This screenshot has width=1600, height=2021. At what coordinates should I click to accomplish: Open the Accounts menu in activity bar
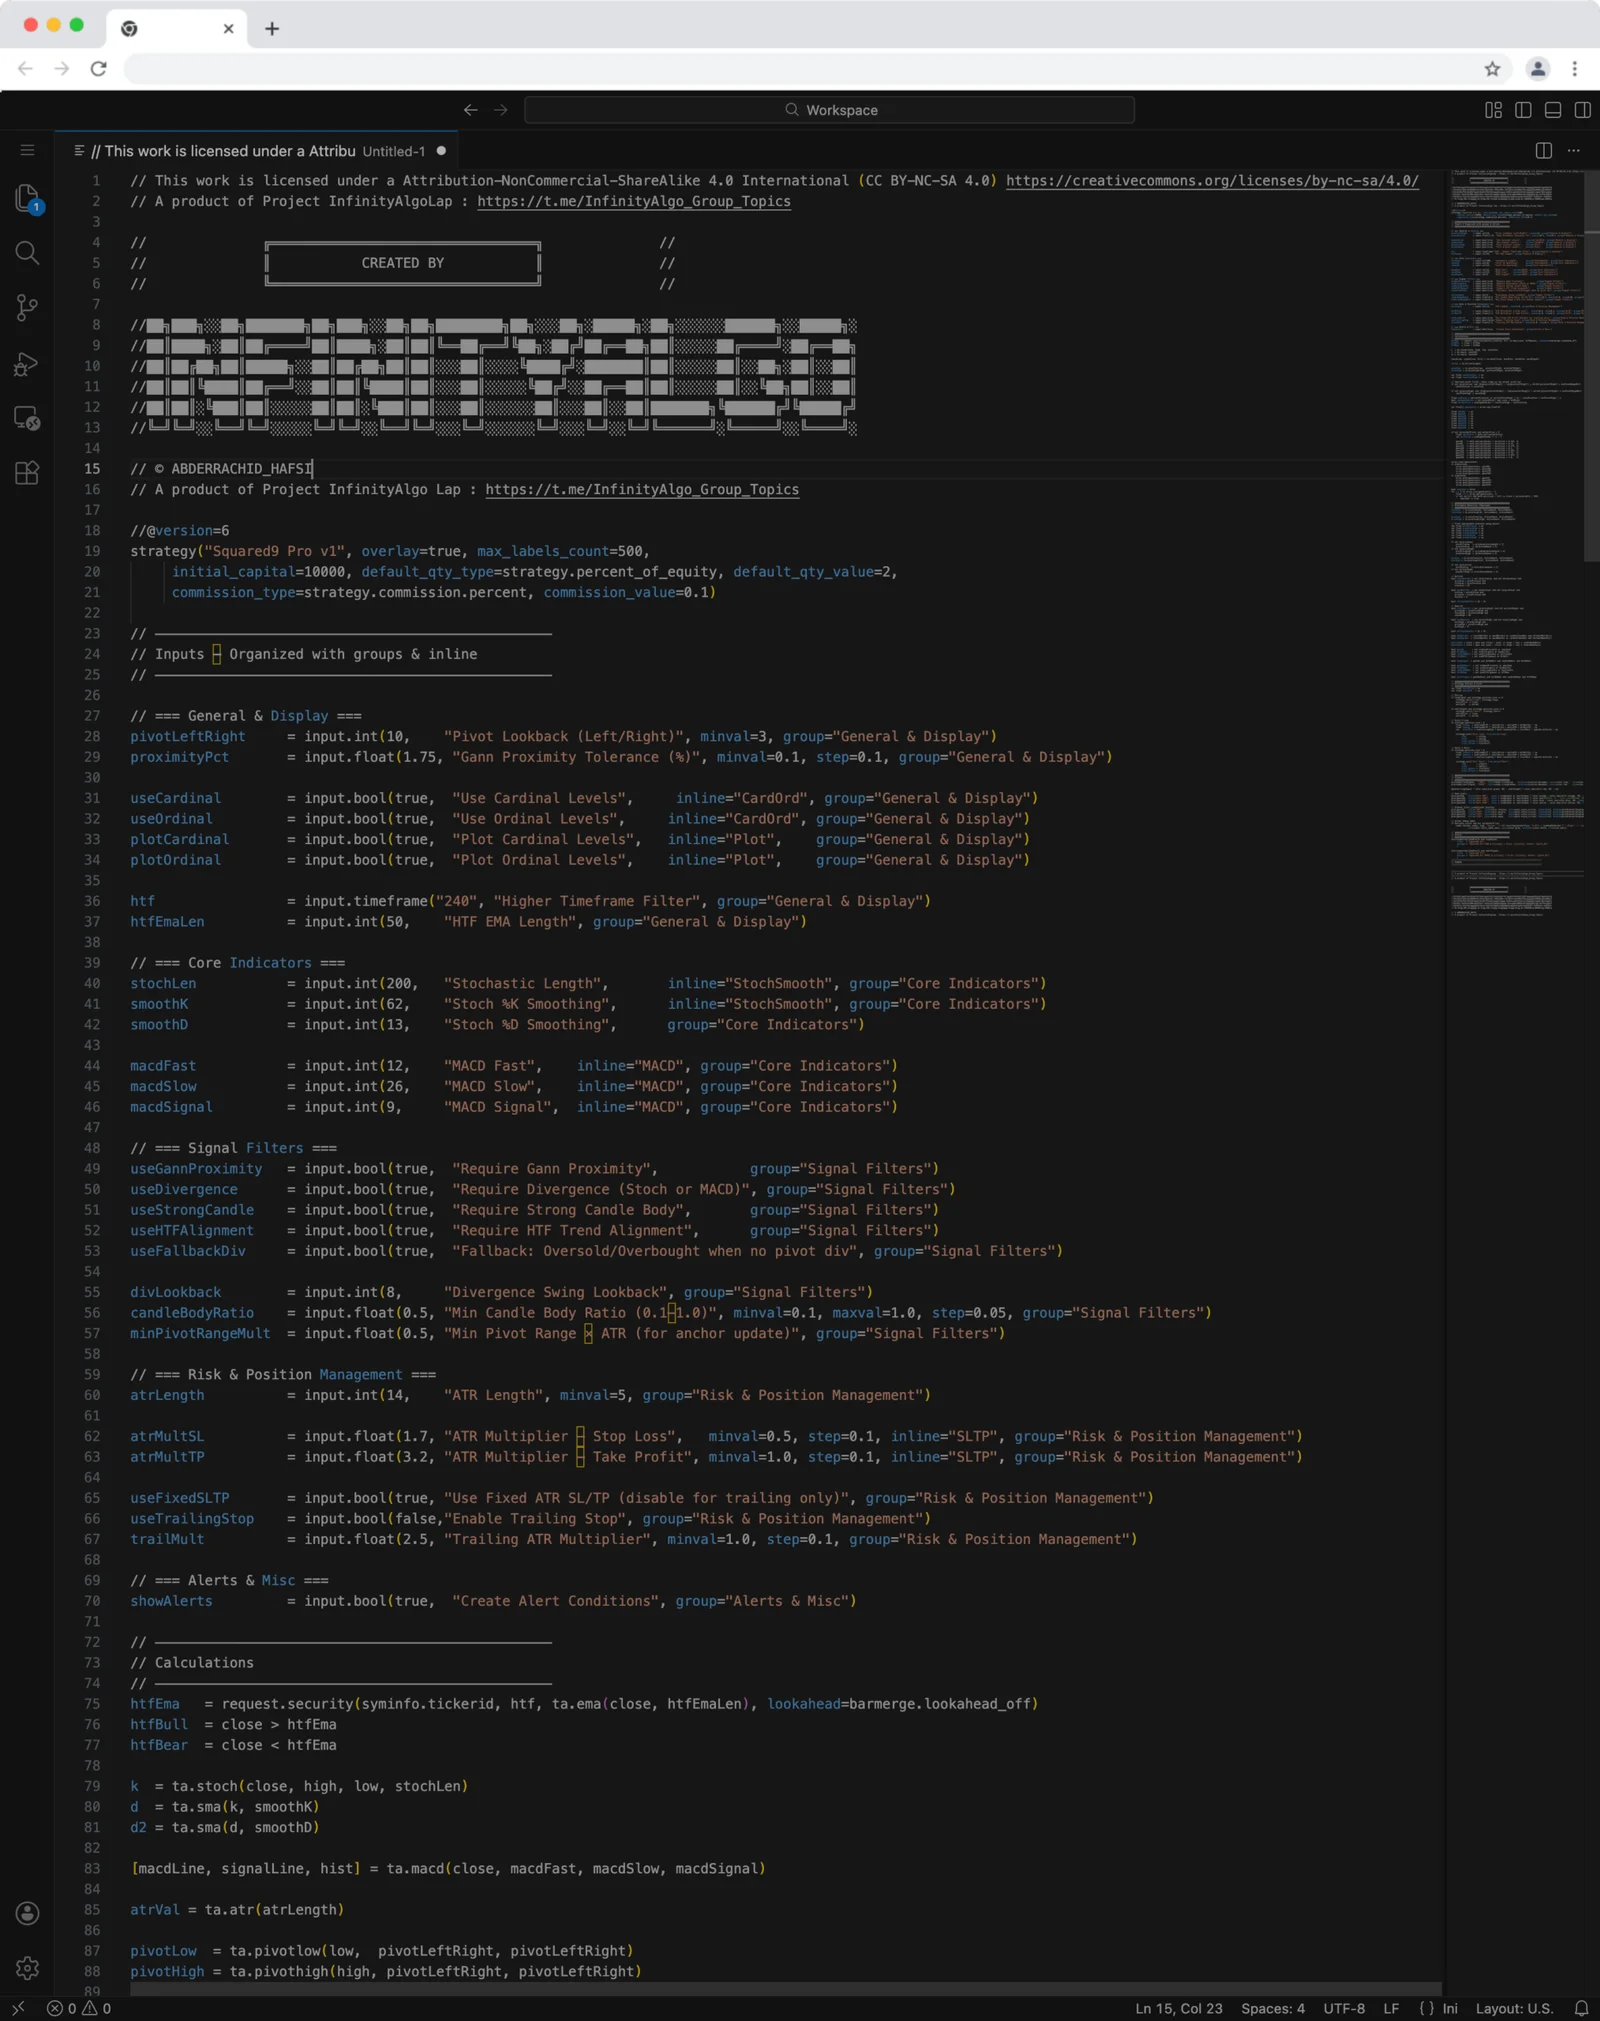click(27, 1913)
